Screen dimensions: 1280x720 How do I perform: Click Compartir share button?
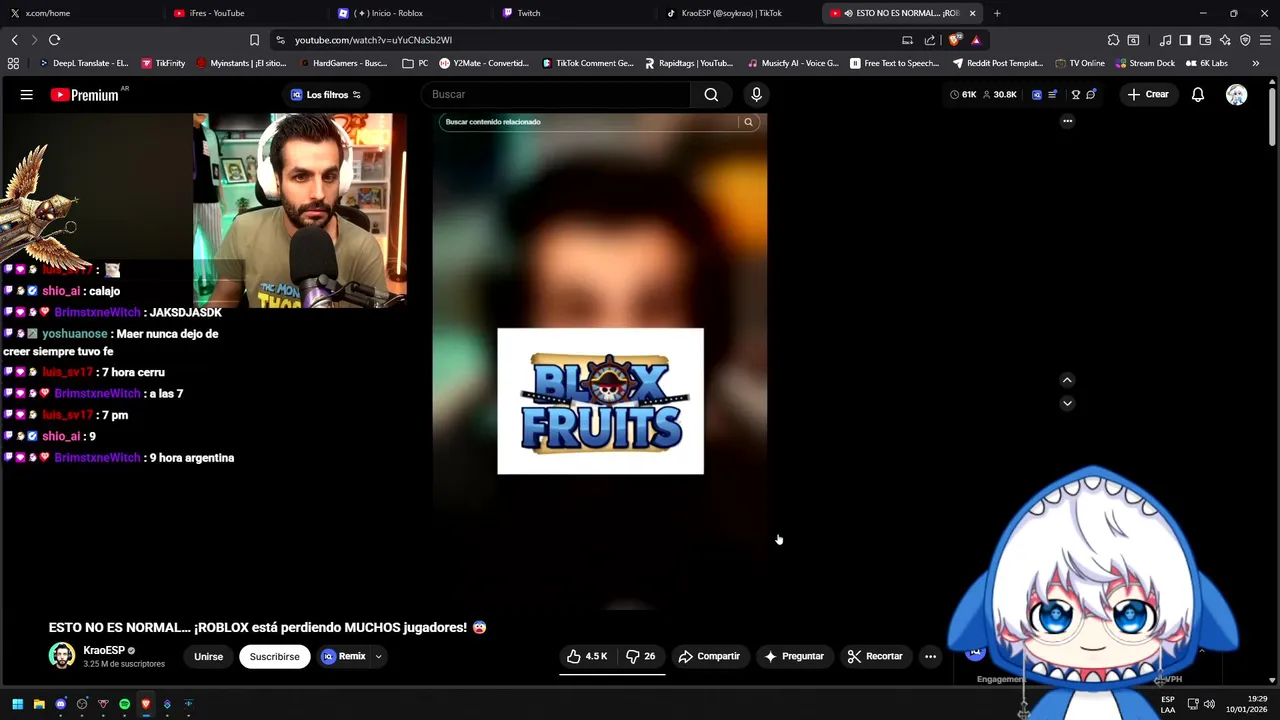(x=709, y=656)
